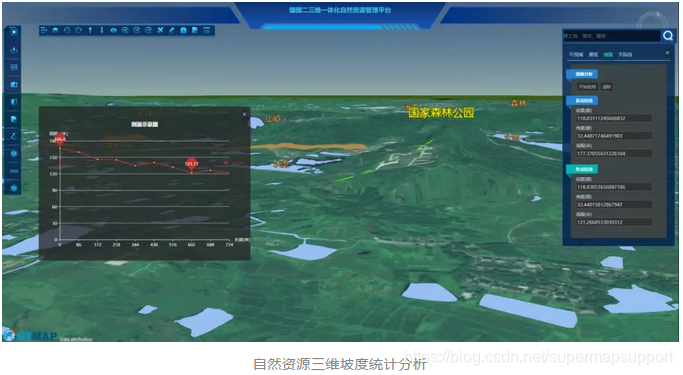Click the counterclockwise rotate icon in toolbar
The width and height of the screenshot is (683, 375).
click(x=67, y=30)
